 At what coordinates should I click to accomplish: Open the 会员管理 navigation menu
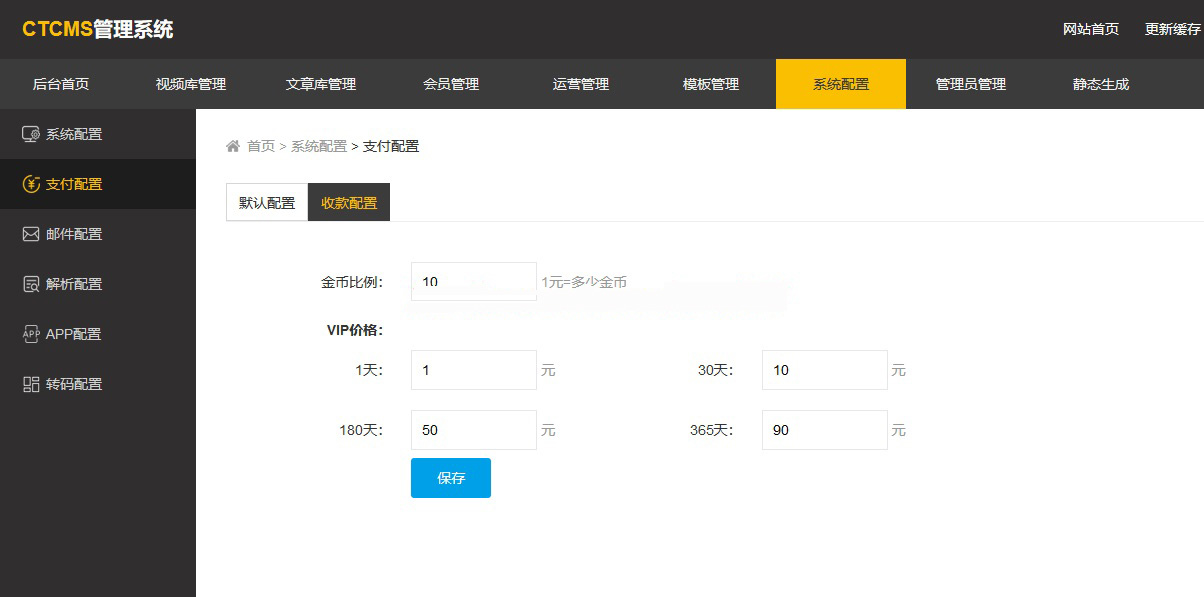click(451, 84)
